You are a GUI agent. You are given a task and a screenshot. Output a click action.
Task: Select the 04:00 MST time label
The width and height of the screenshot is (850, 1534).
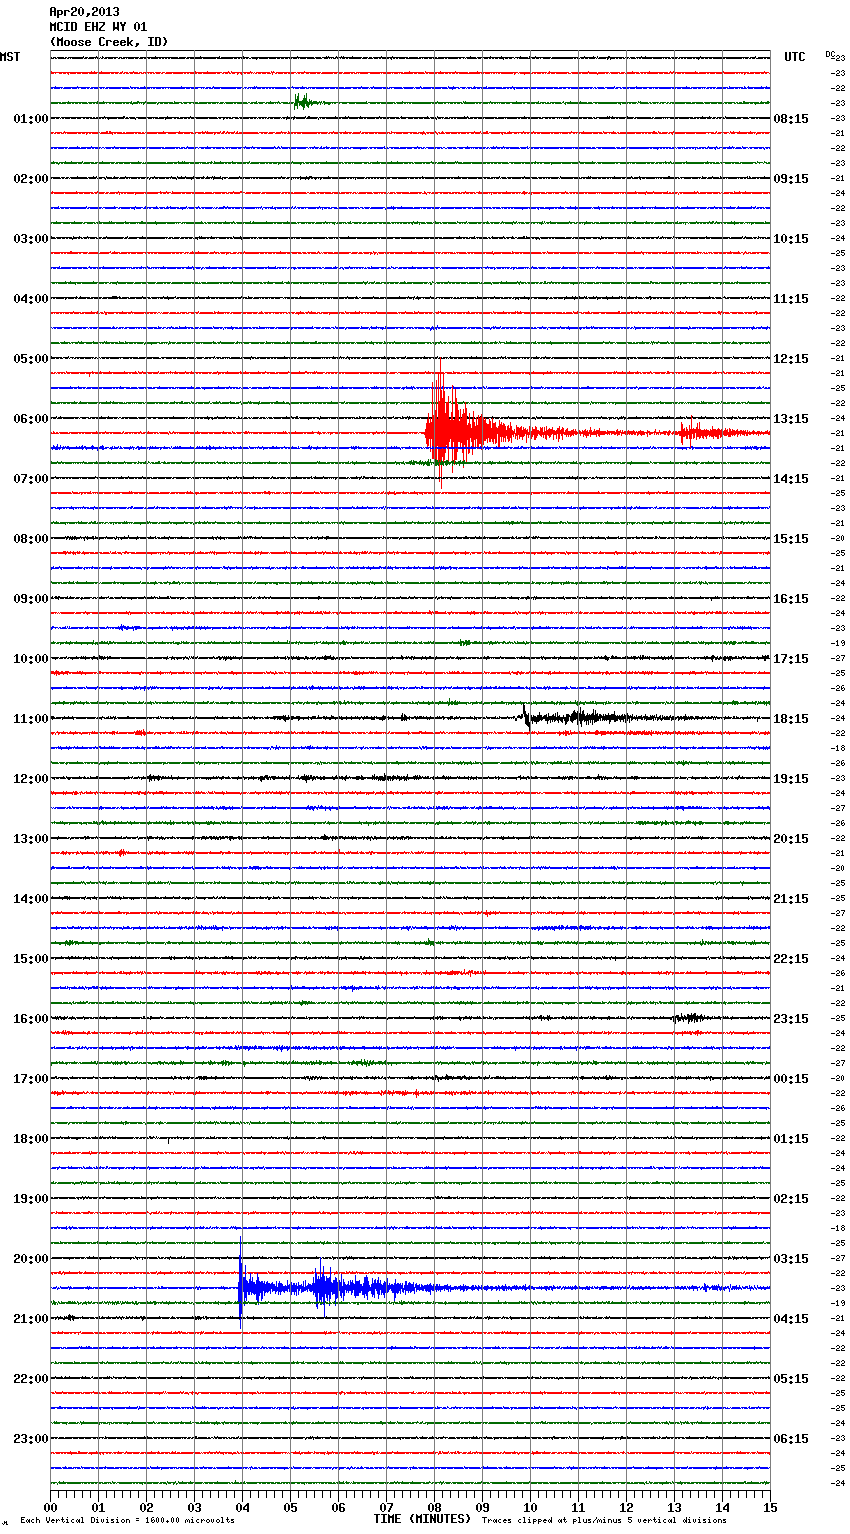tap(30, 299)
